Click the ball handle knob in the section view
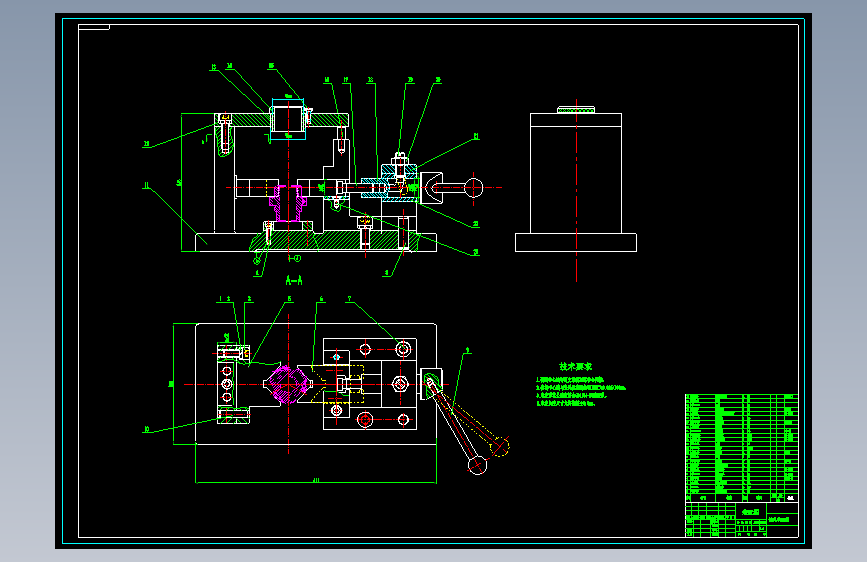This screenshot has height=562, width=867. (x=473, y=188)
